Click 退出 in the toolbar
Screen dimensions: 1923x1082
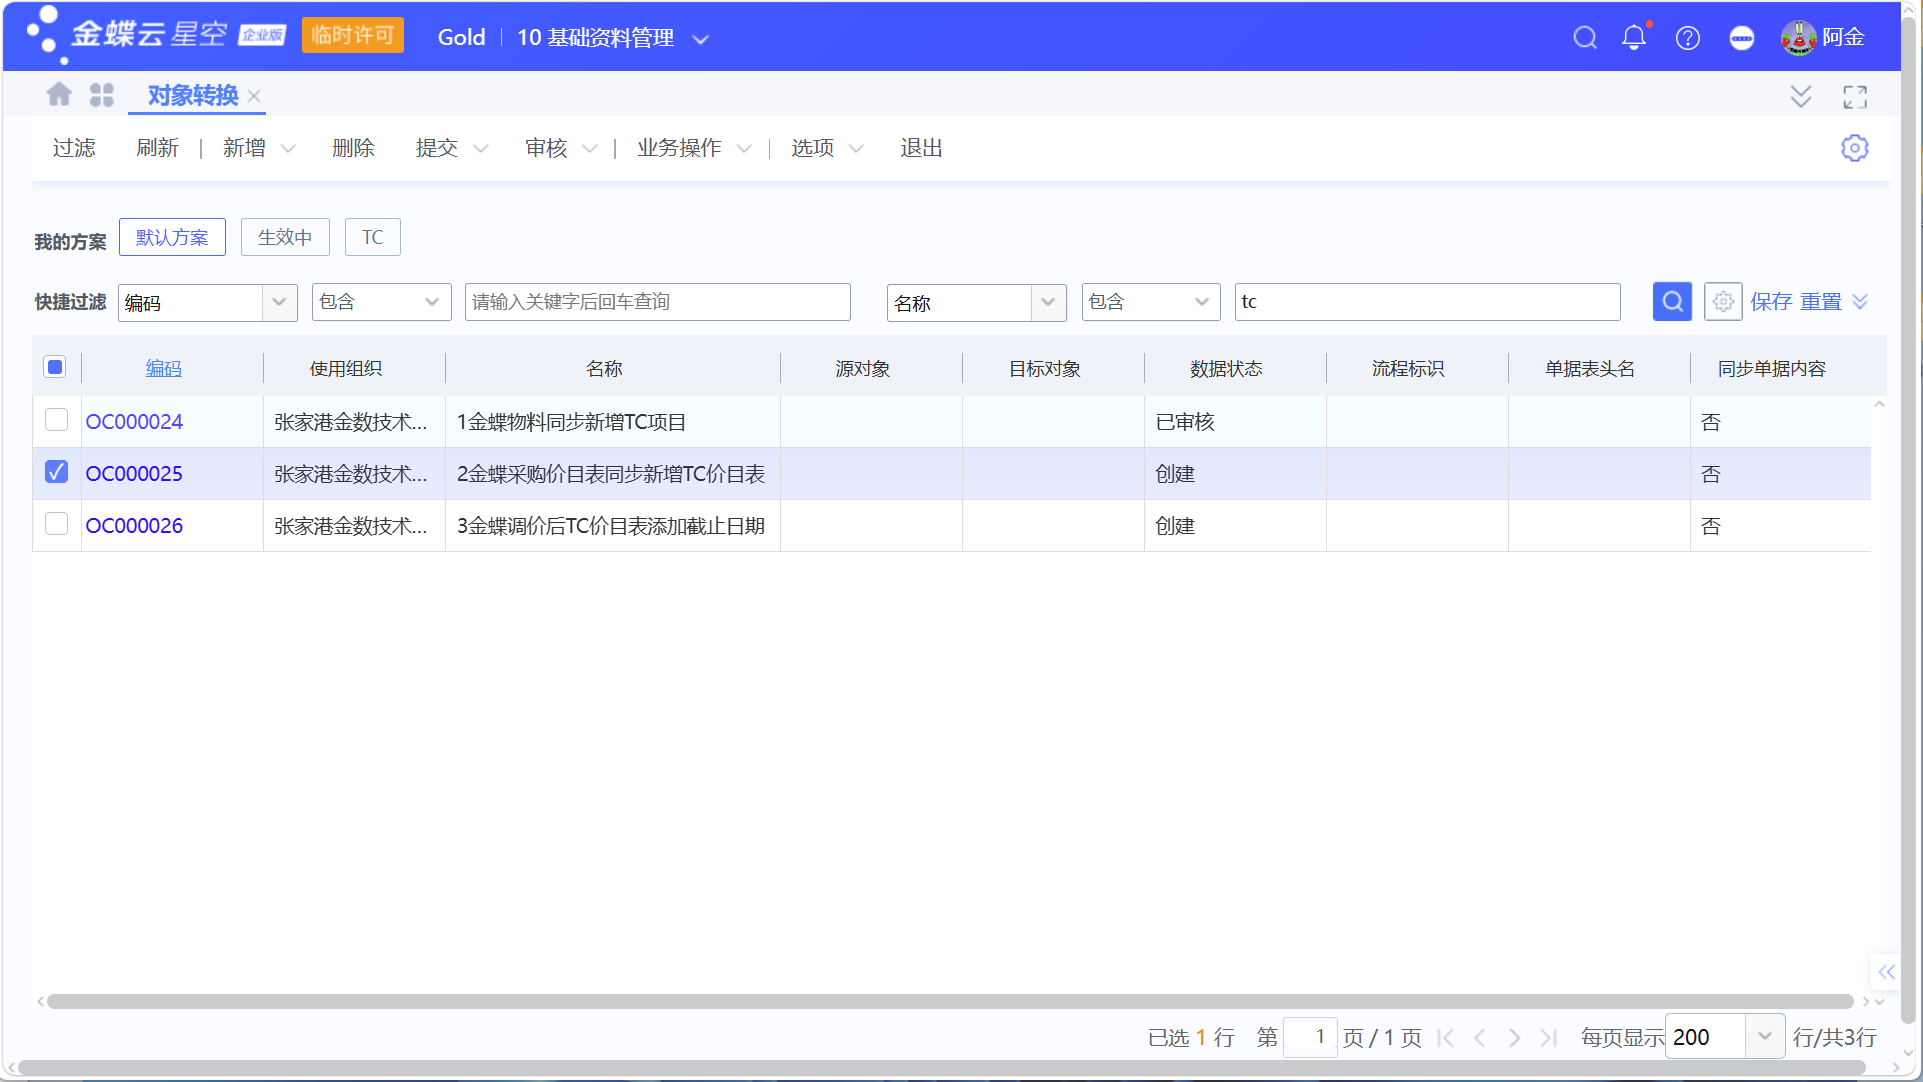(x=921, y=148)
